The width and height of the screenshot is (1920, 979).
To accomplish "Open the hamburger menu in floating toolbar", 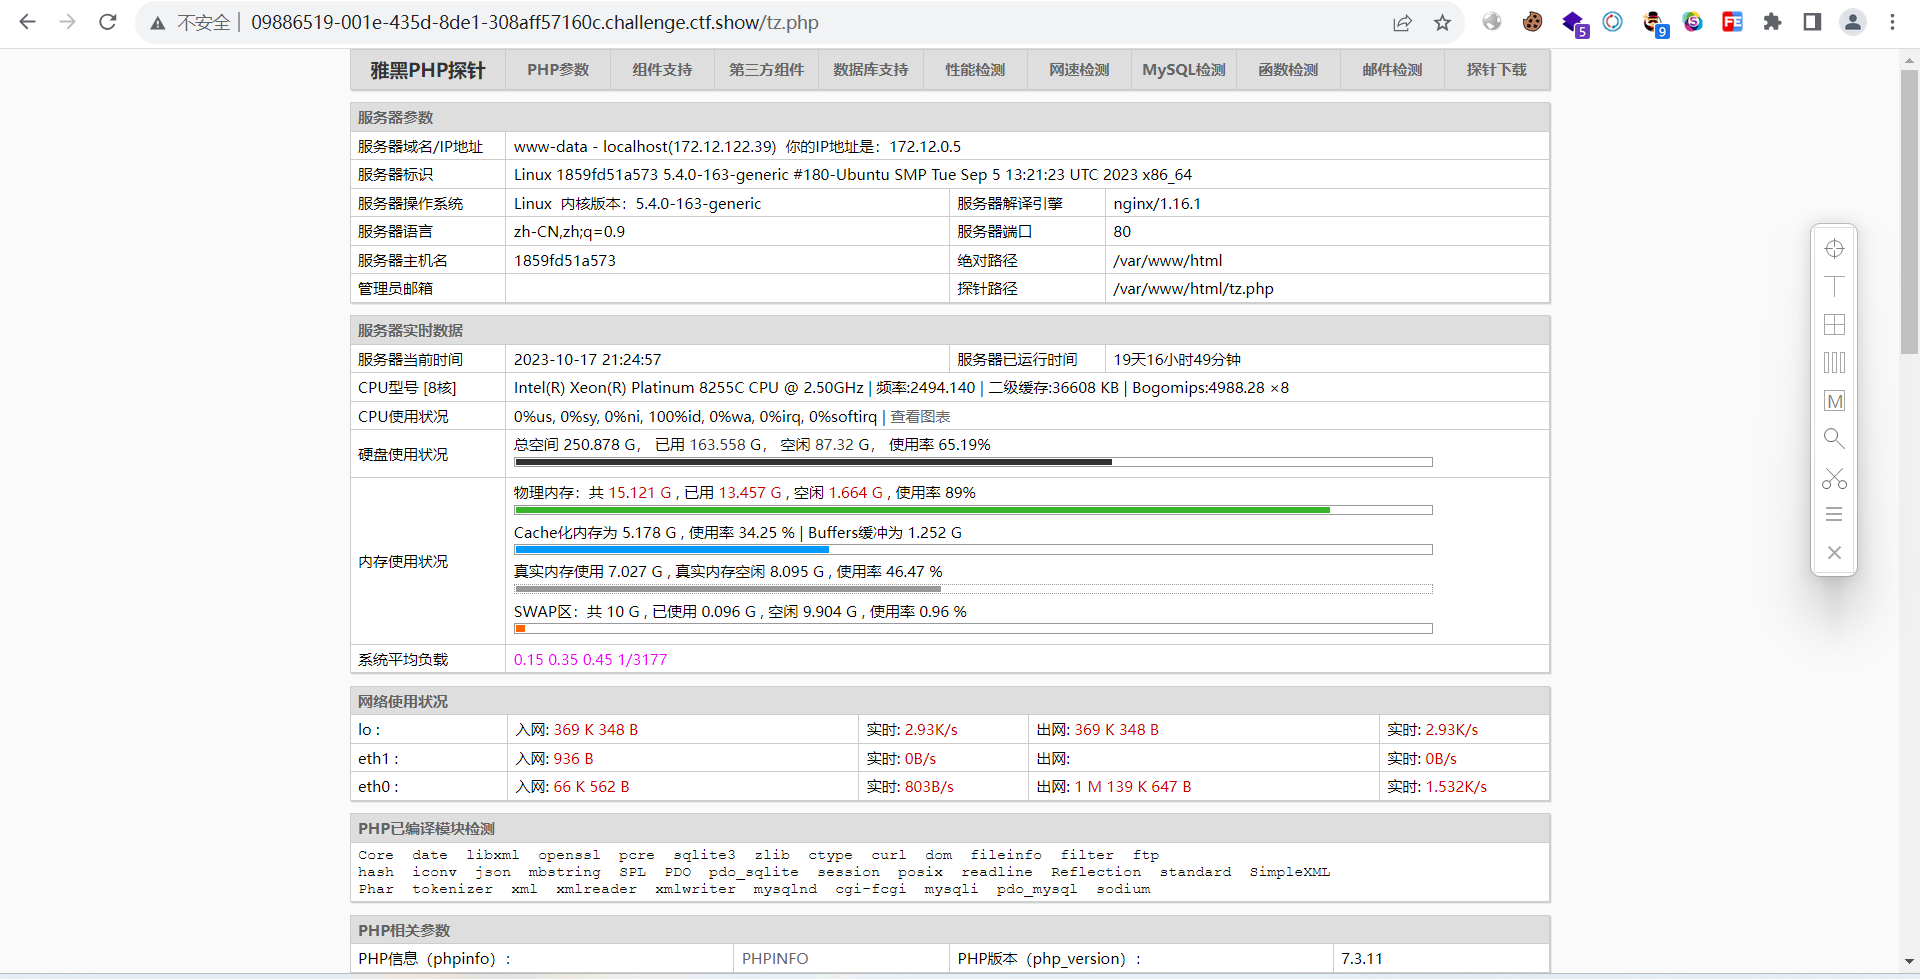I will [x=1834, y=515].
